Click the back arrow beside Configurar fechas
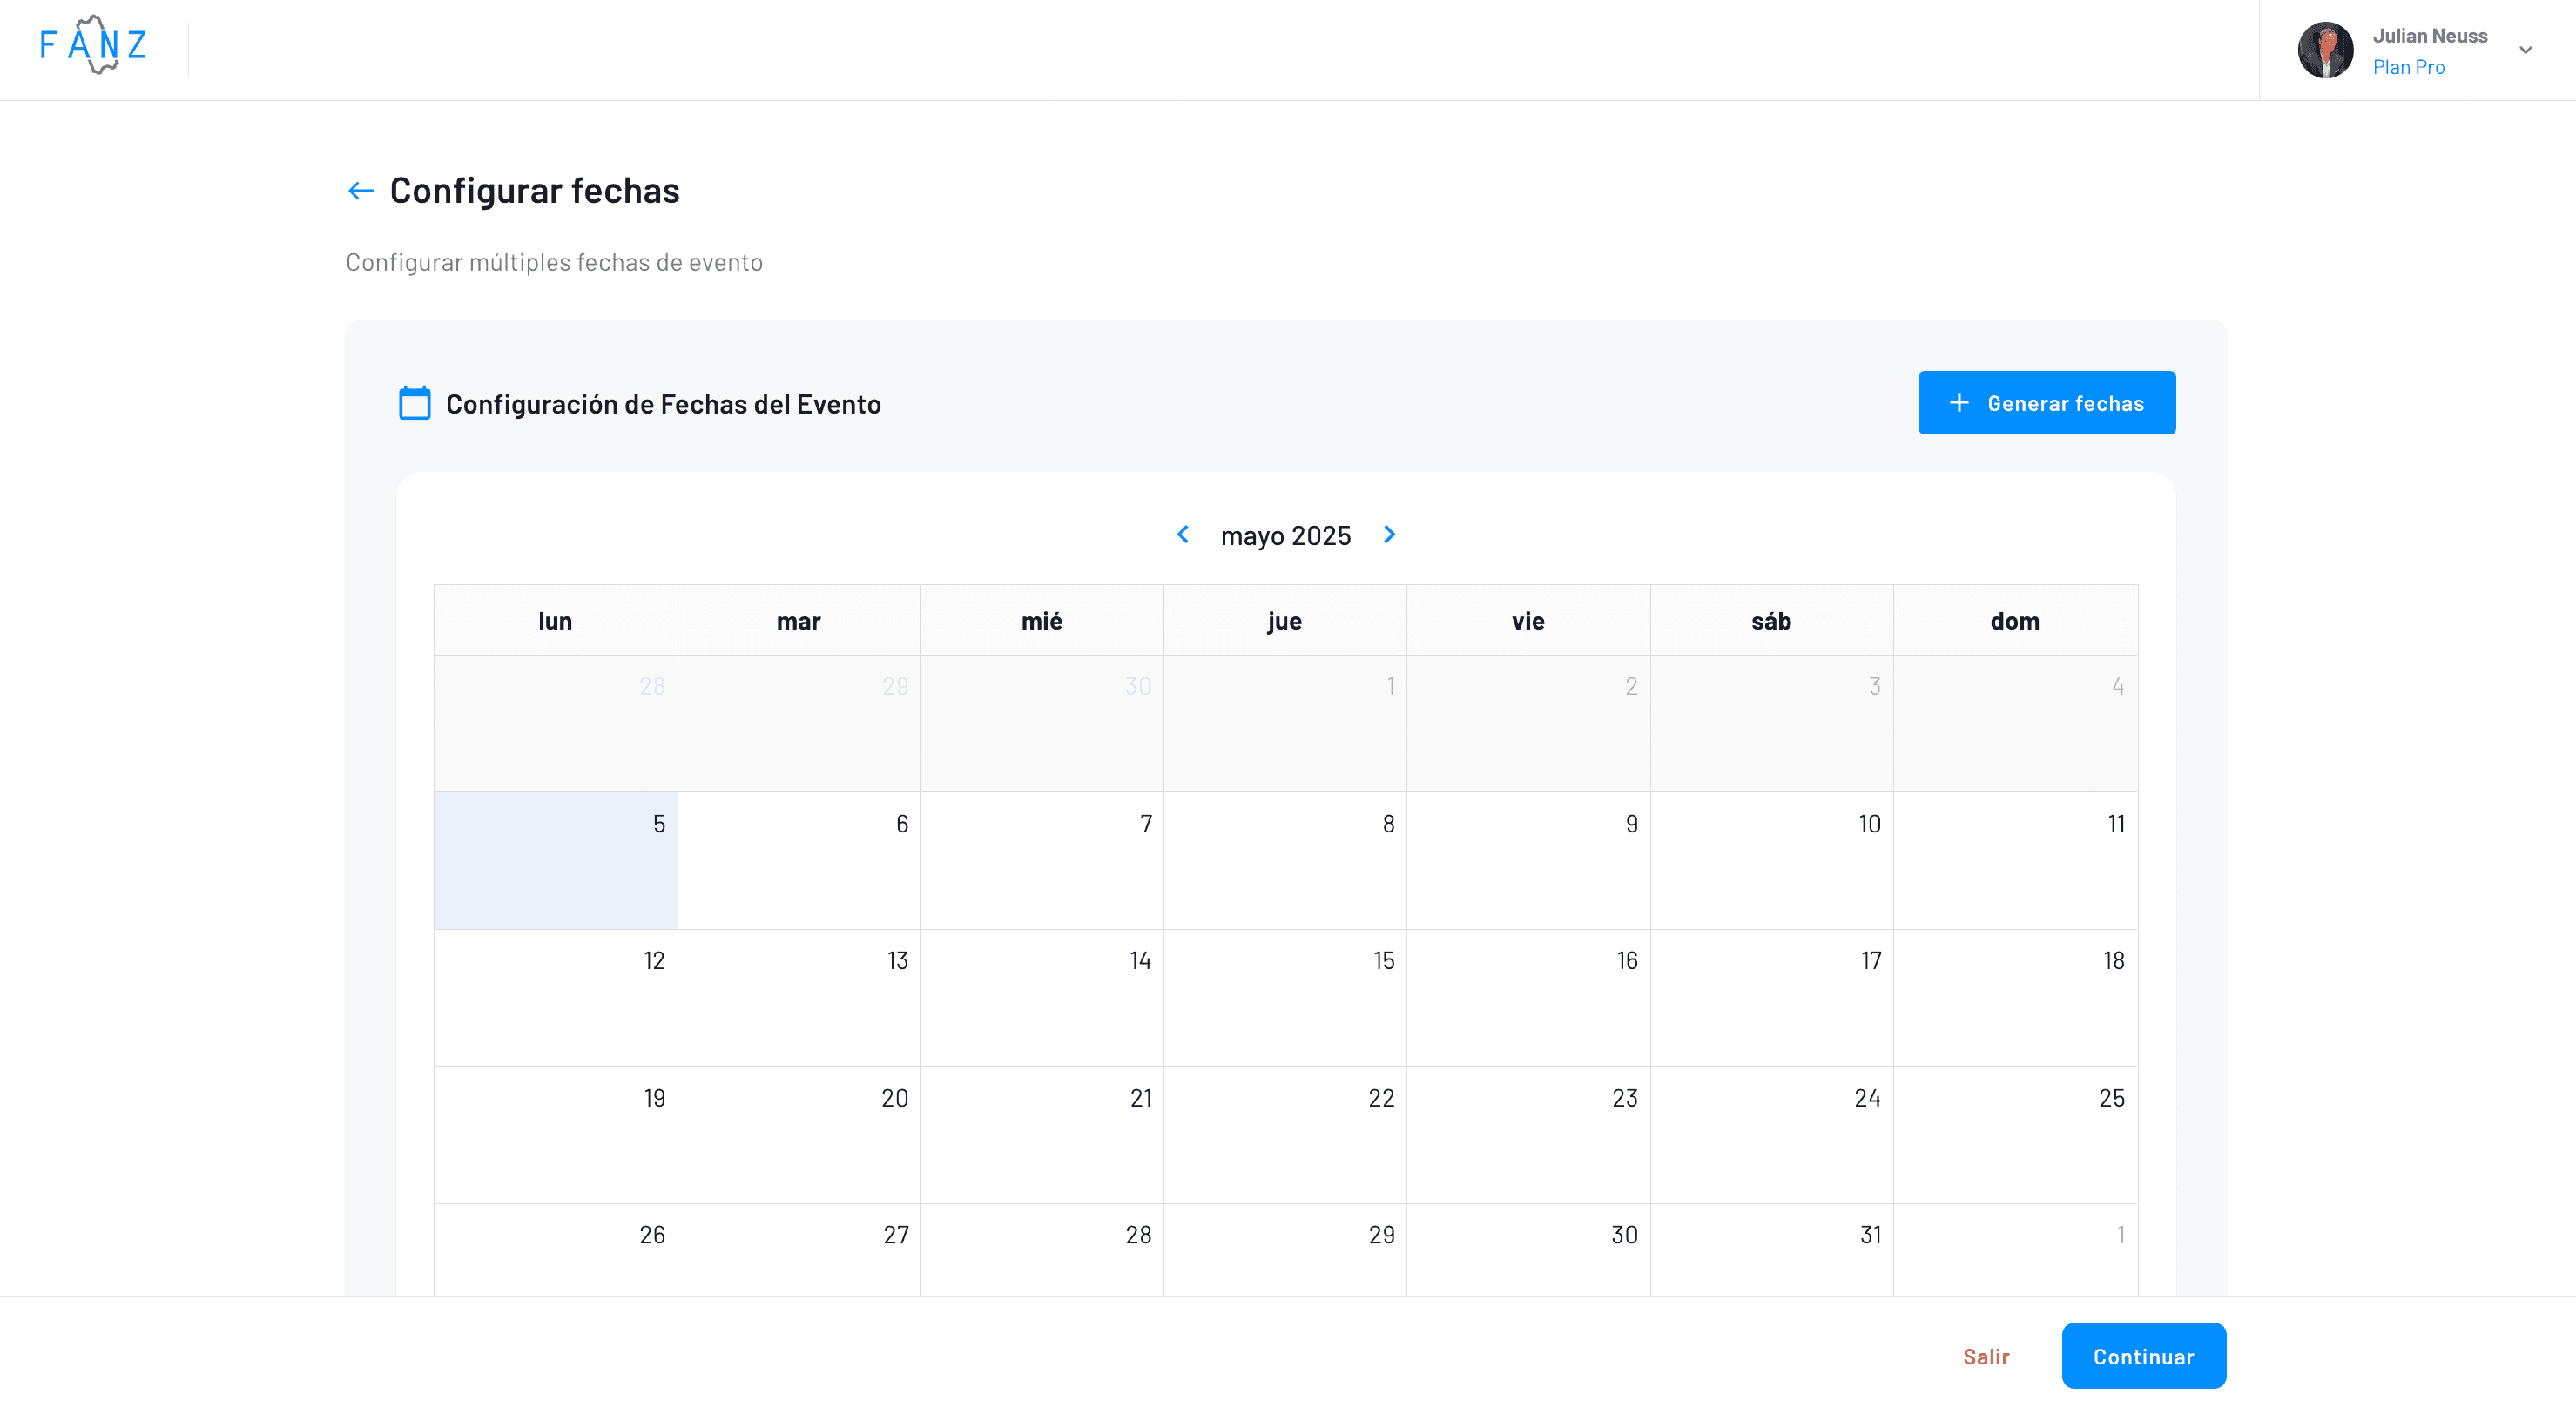 (x=360, y=190)
